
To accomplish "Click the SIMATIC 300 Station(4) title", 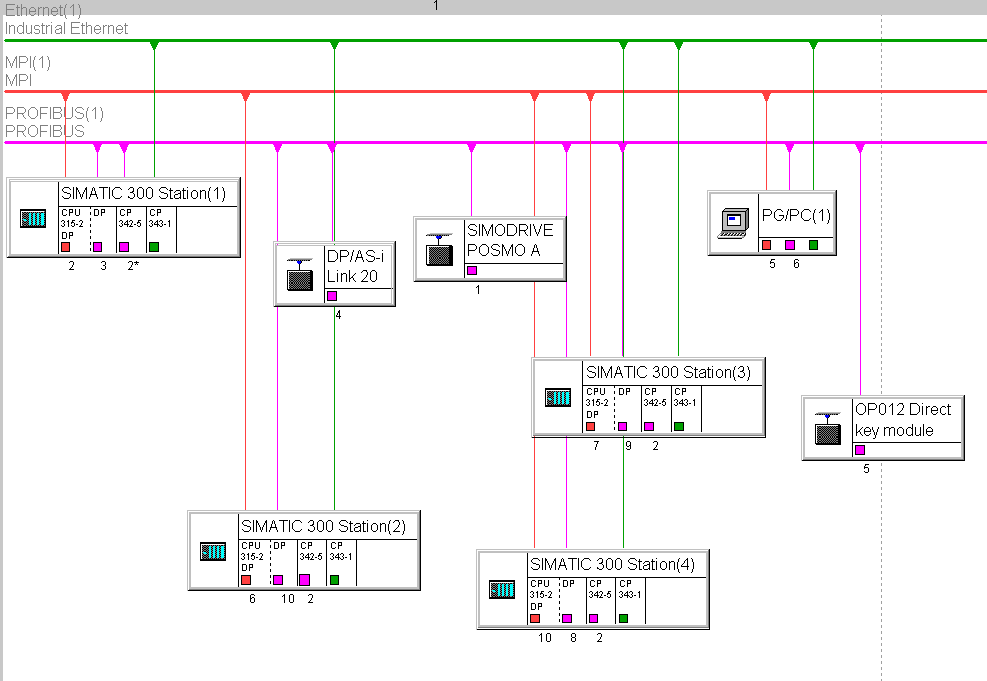I will click(x=612, y=564).
